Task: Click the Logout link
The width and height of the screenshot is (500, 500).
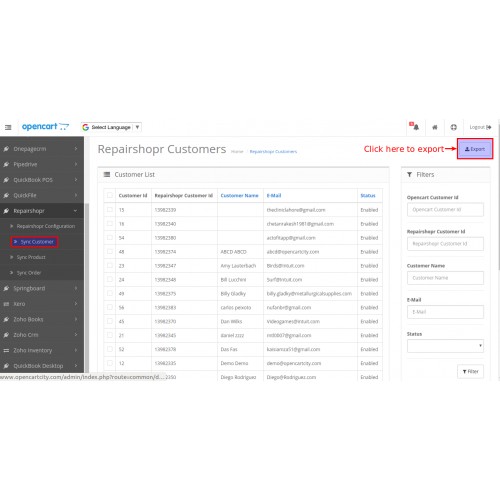Action: coord(480,127)
